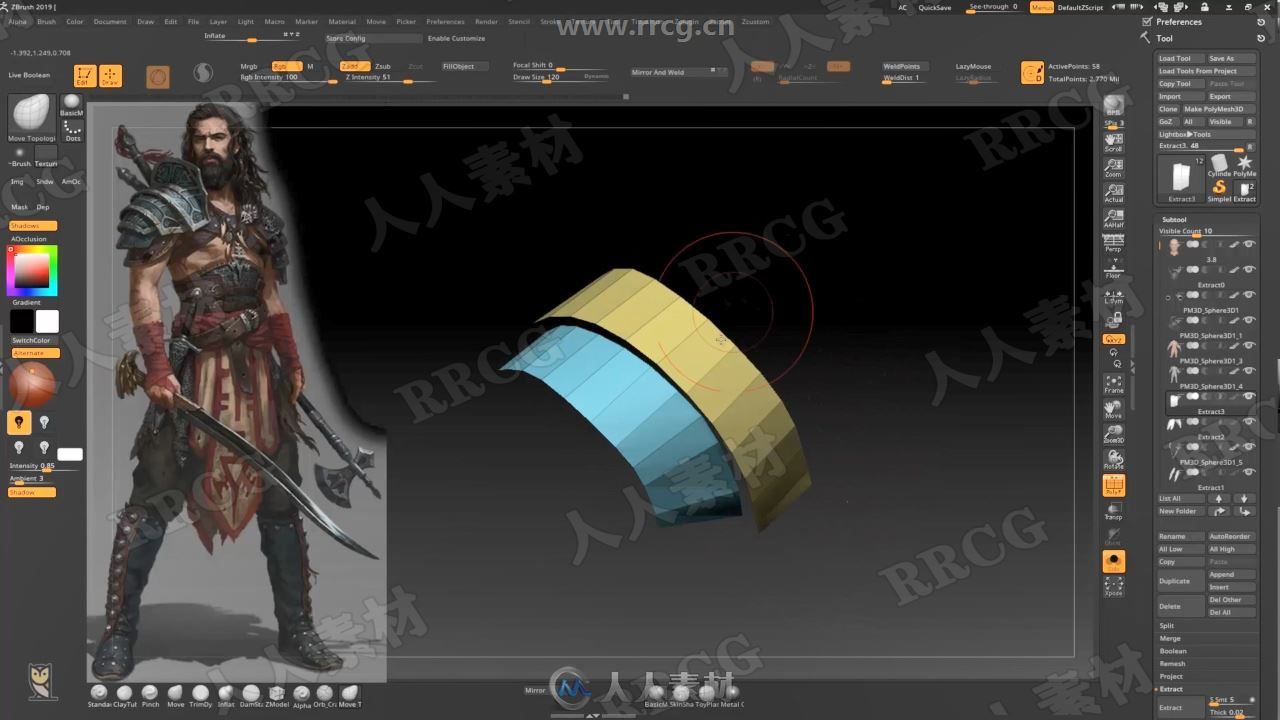The image size is (1280, 720).
Task: Open the Move Topological brush thumbnail
Action: click(x=31, y=118)
